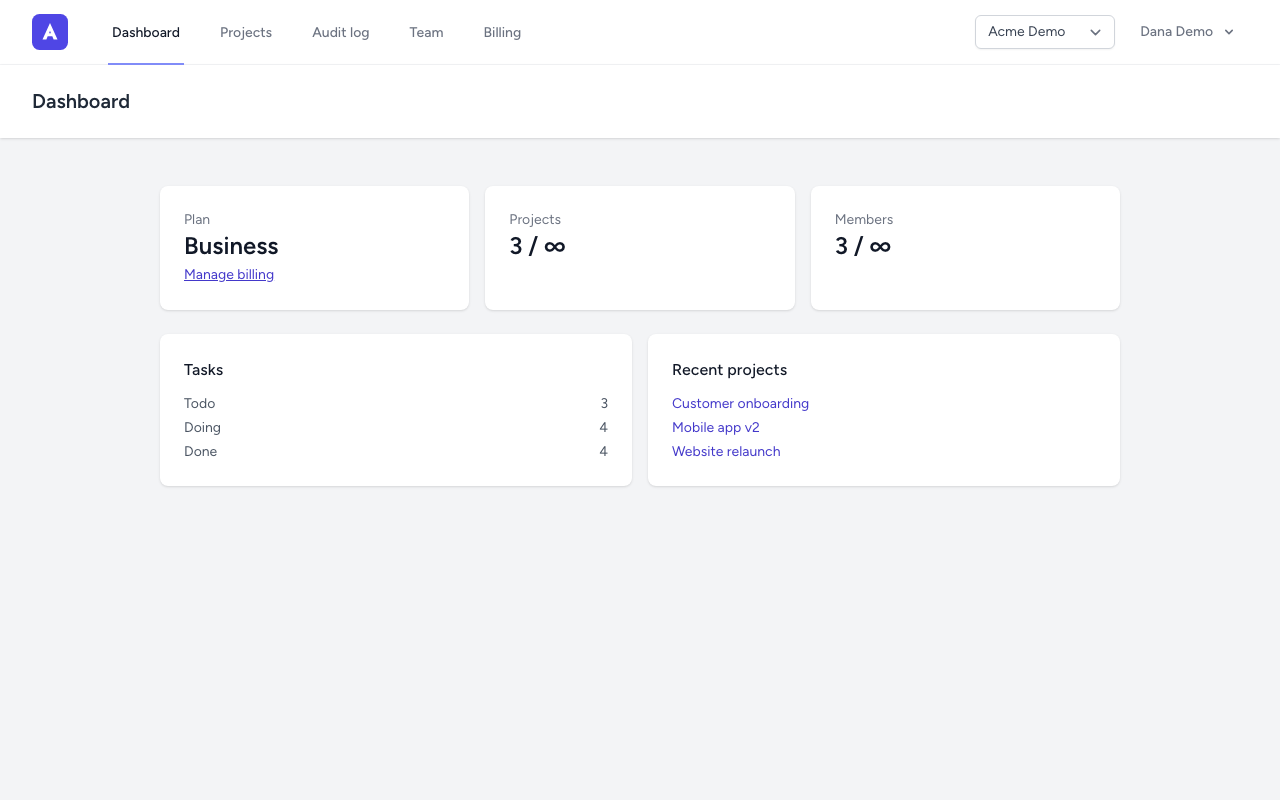Click the Done row in Tasks

pos(396,451)
